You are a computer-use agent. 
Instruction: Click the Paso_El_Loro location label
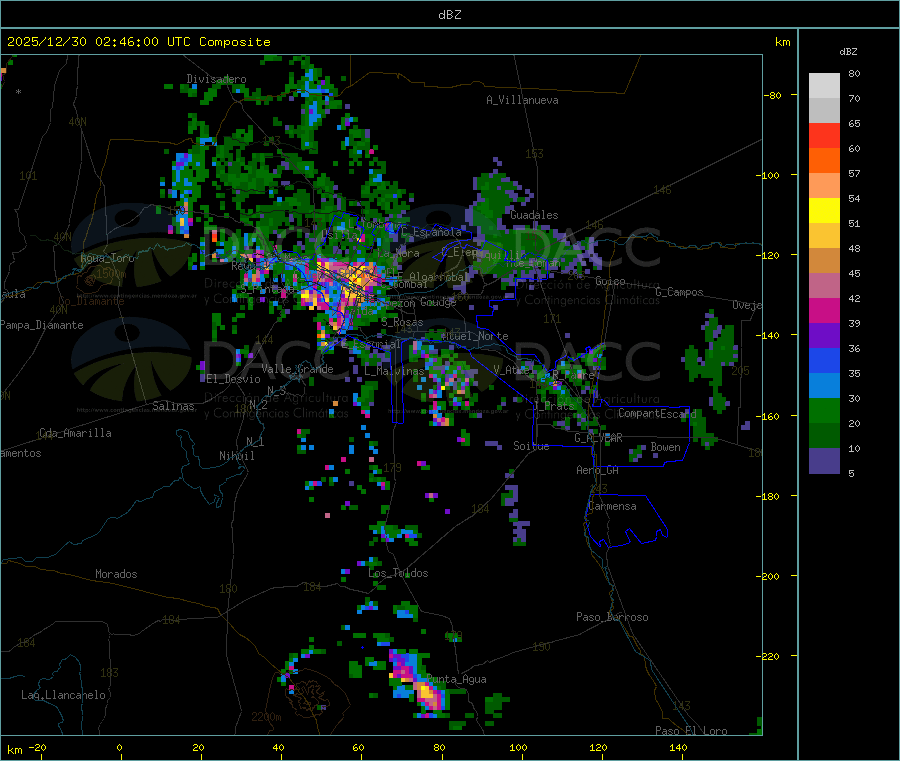tap(691, 731)
